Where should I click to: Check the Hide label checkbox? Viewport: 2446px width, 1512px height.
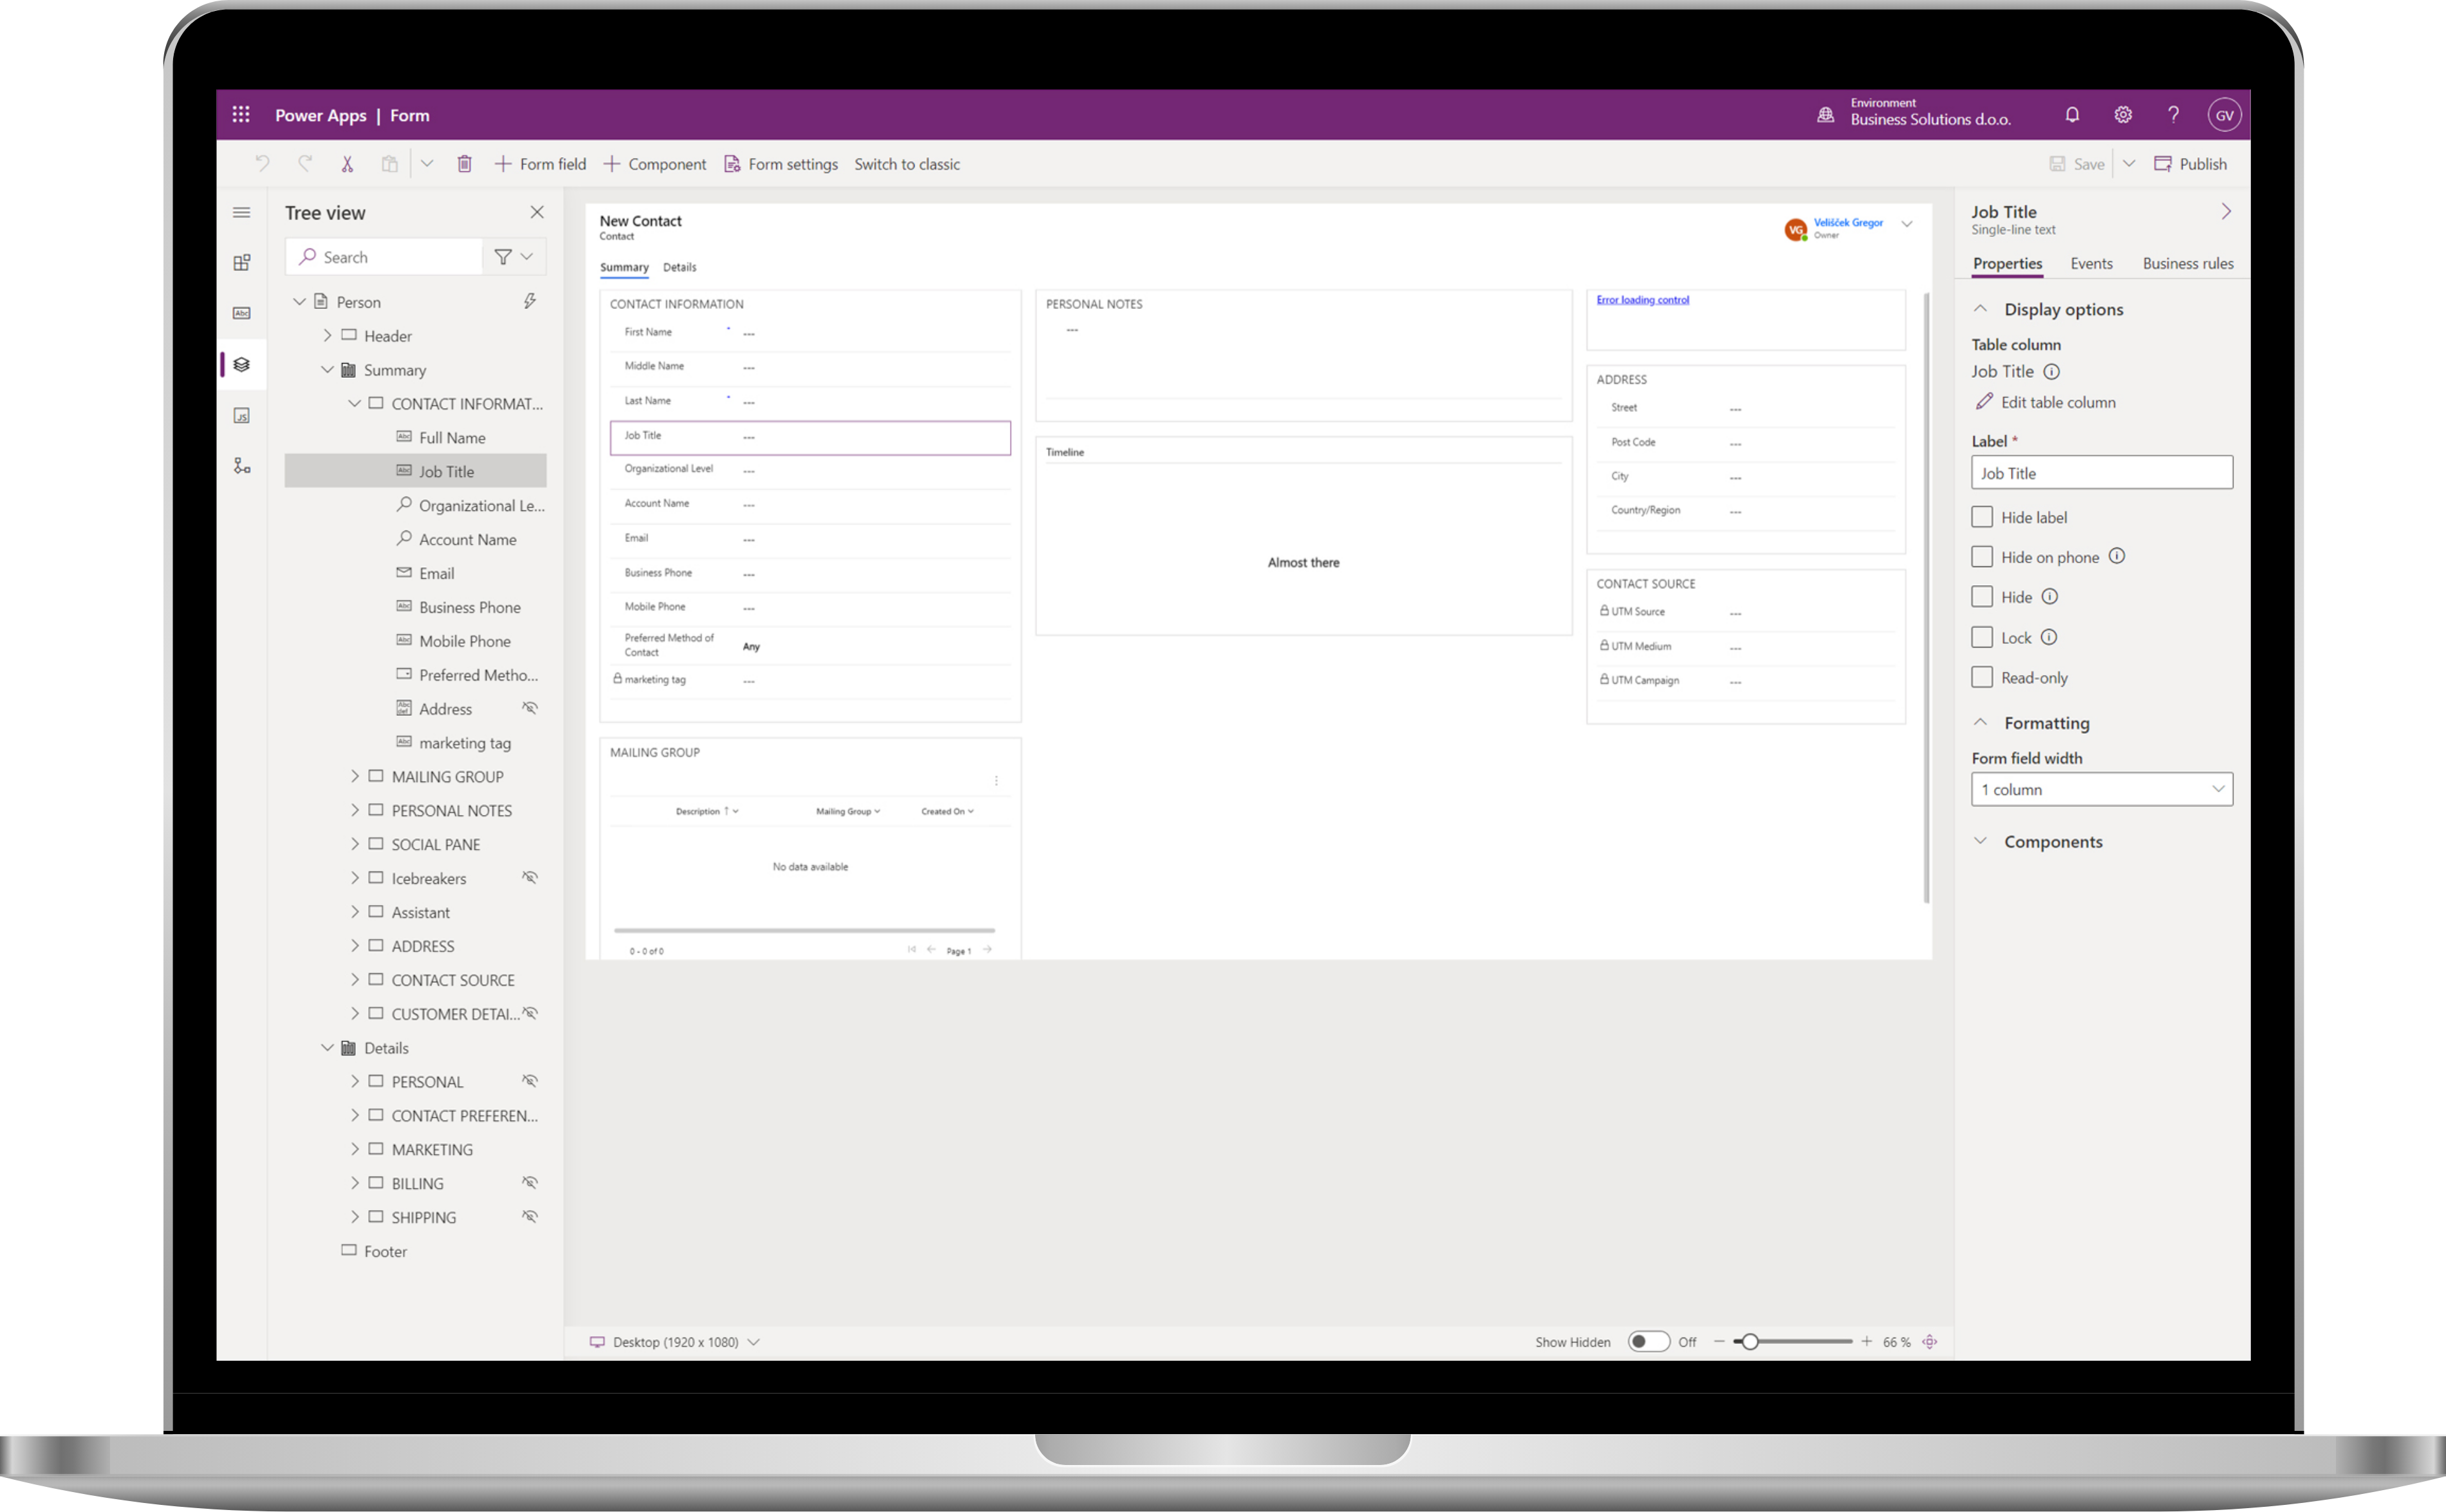pos(1982,517)
